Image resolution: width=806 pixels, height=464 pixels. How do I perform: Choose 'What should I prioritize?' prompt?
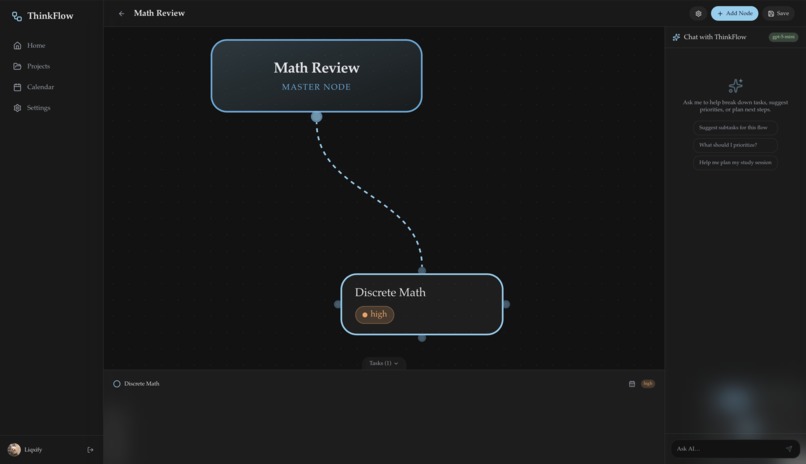tap(735, 145)
